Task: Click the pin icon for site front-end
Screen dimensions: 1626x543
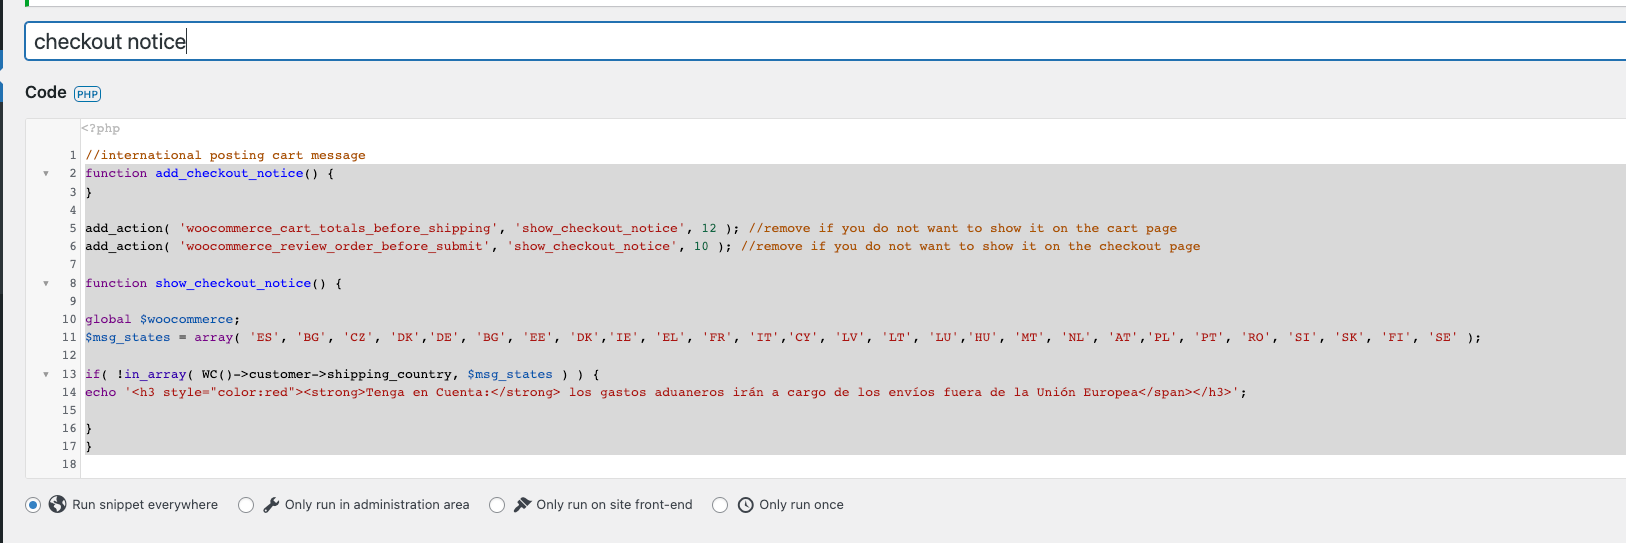Action: tap(522, 505)
